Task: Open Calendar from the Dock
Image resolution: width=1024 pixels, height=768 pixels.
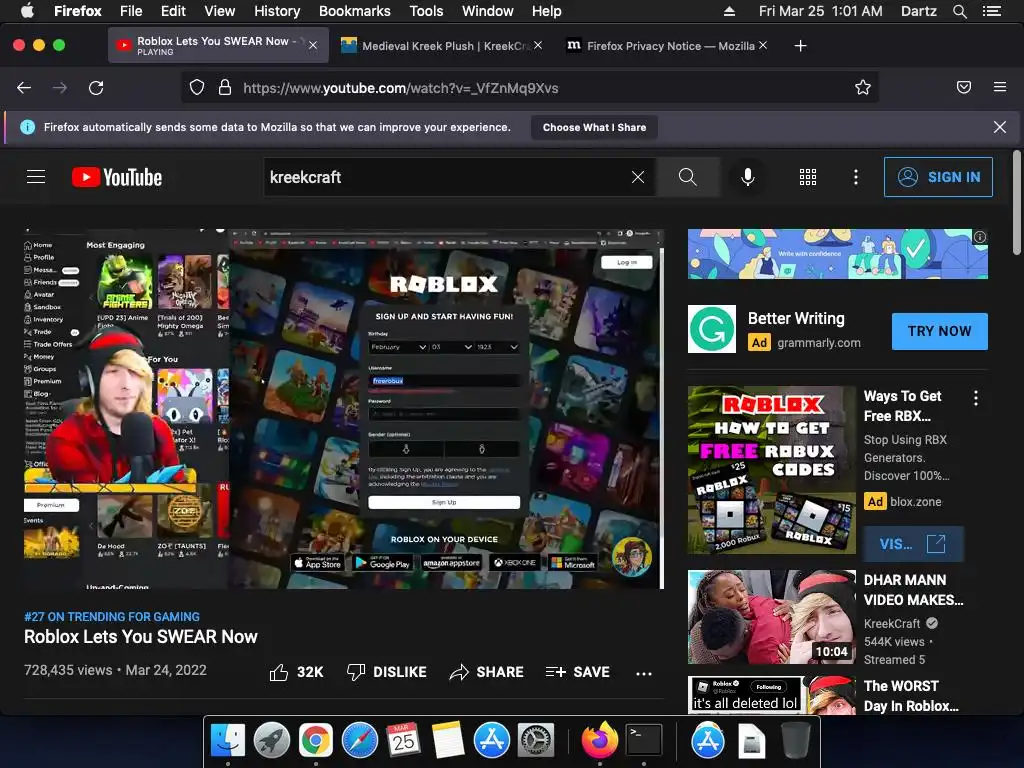Action: click(x=403, y=741)
